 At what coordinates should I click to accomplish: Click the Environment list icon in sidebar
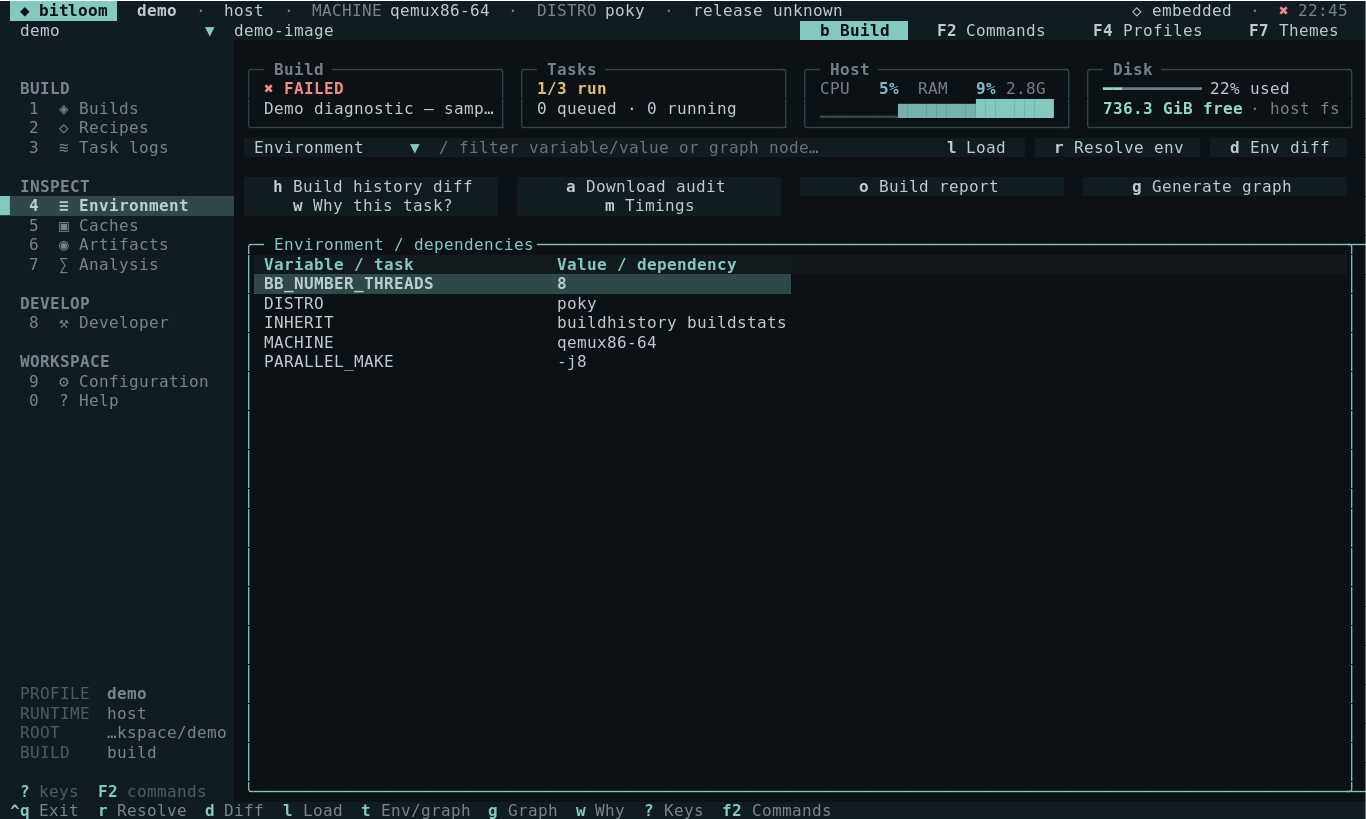[64, 206]
